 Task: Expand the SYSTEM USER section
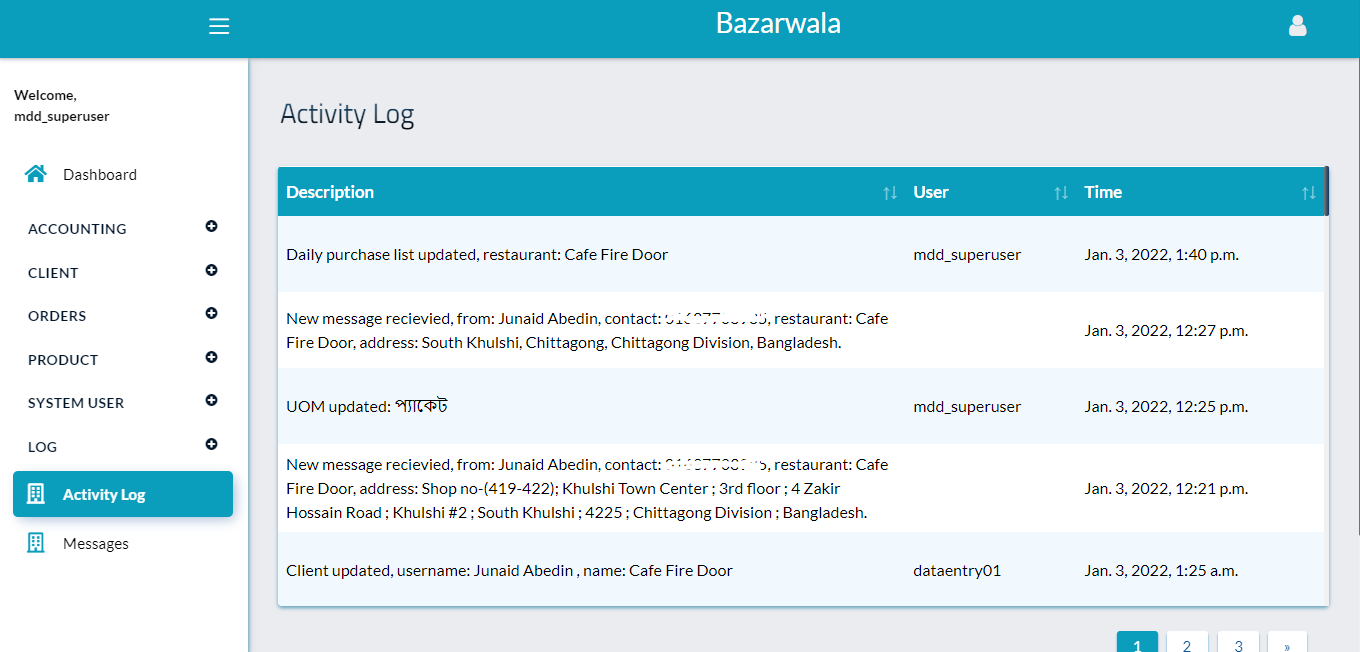click(x=211, y=401)
